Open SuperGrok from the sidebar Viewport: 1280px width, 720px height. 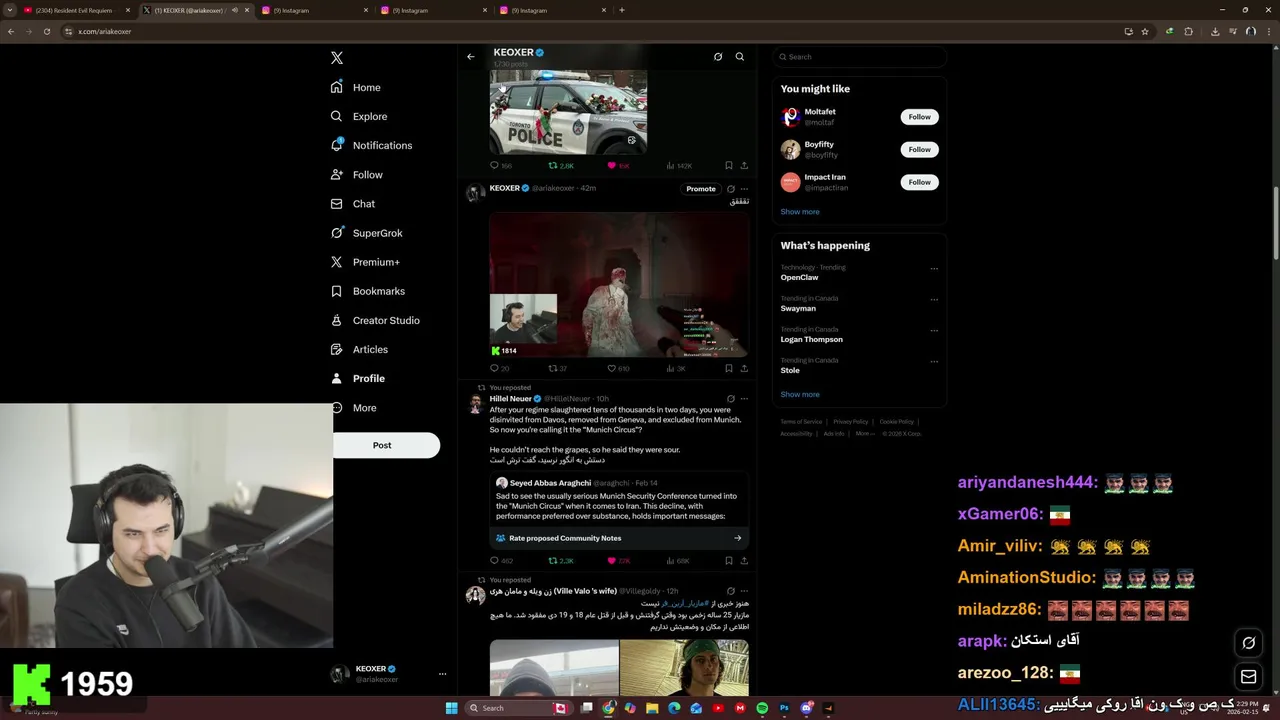click(x=366, y=233)
